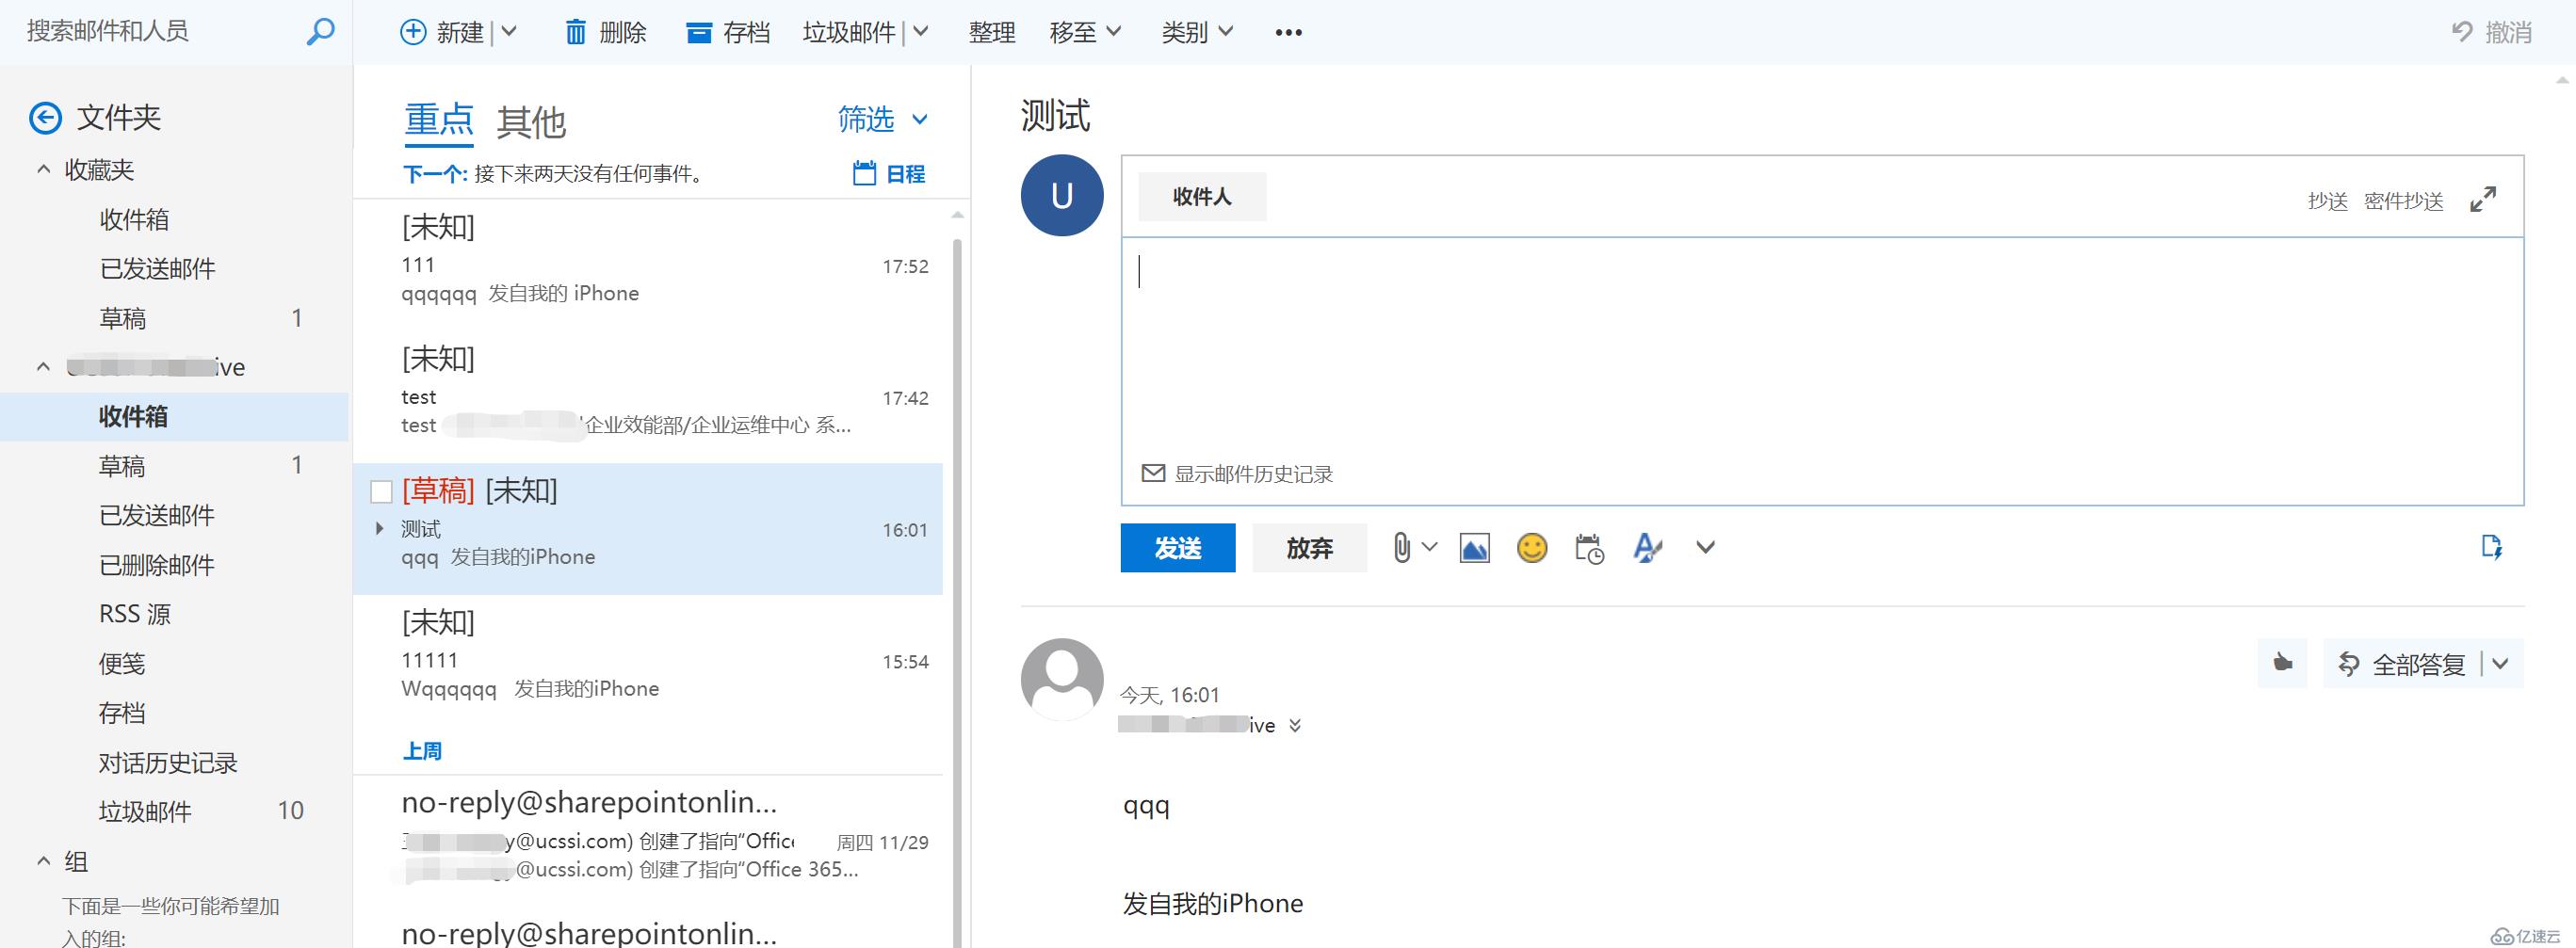Image resolution: width=2576 pixels, height=948 pixels.
Task: Switch to the 重点 tab
Action: (439, 120)
